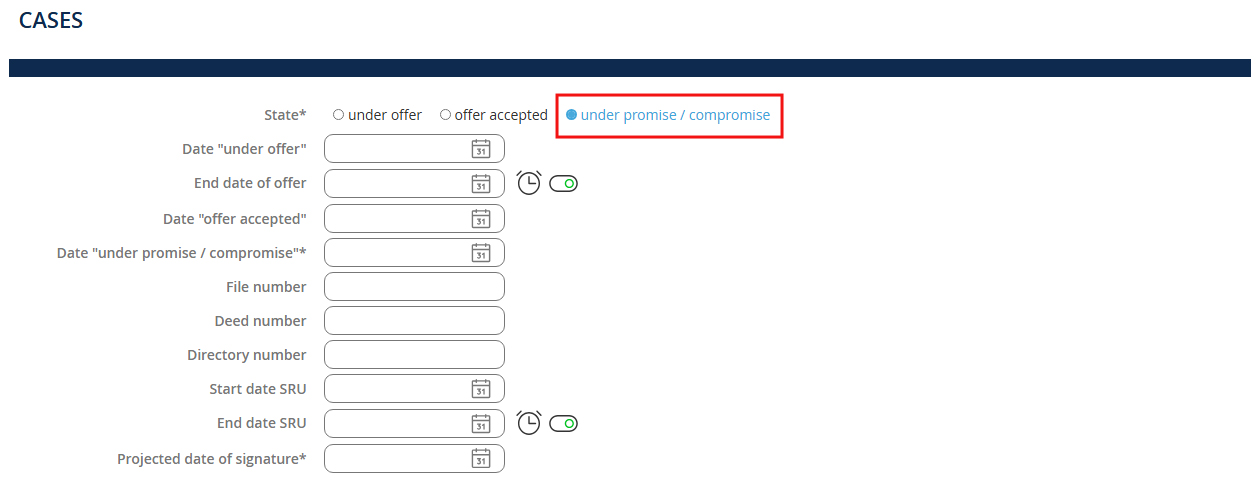Viewport: 1260px width, 492px height.
Task: Click the Deed number input field
Action: pyautogui.click(x=414, y=321)
